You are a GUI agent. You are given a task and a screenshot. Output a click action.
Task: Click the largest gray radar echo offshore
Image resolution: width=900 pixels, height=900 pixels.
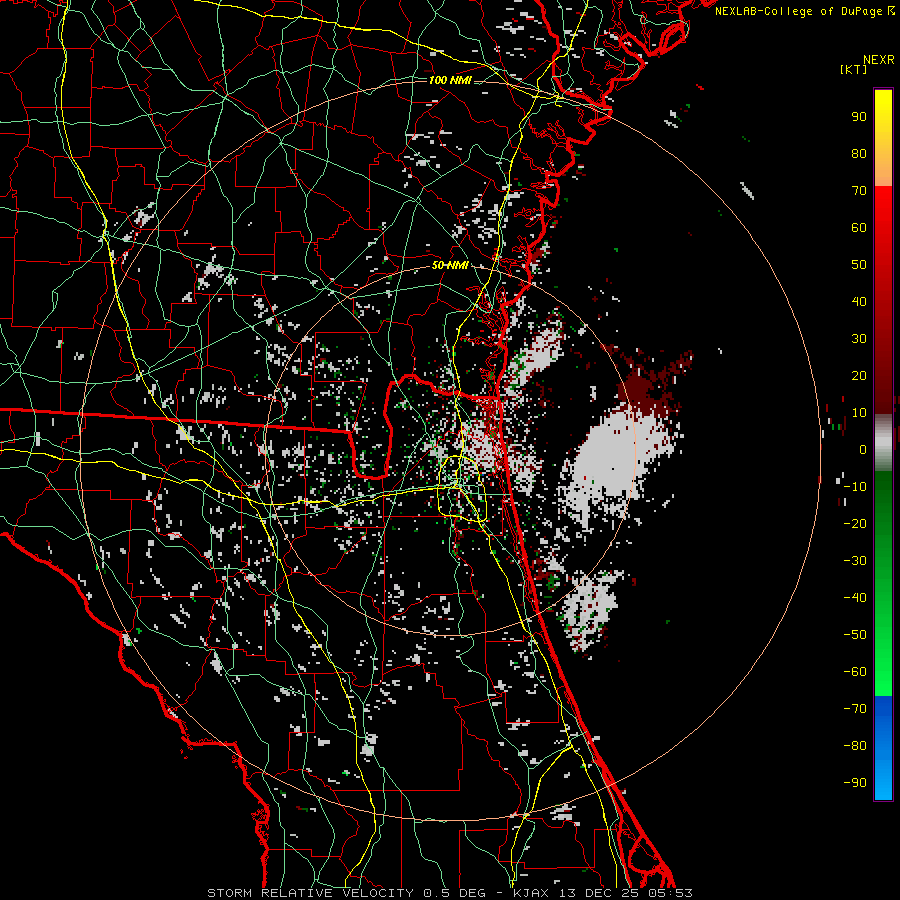[x=617, y=459]
